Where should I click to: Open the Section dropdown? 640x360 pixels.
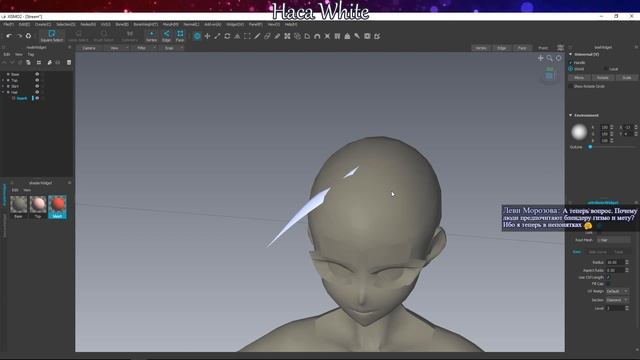(617, 300)
